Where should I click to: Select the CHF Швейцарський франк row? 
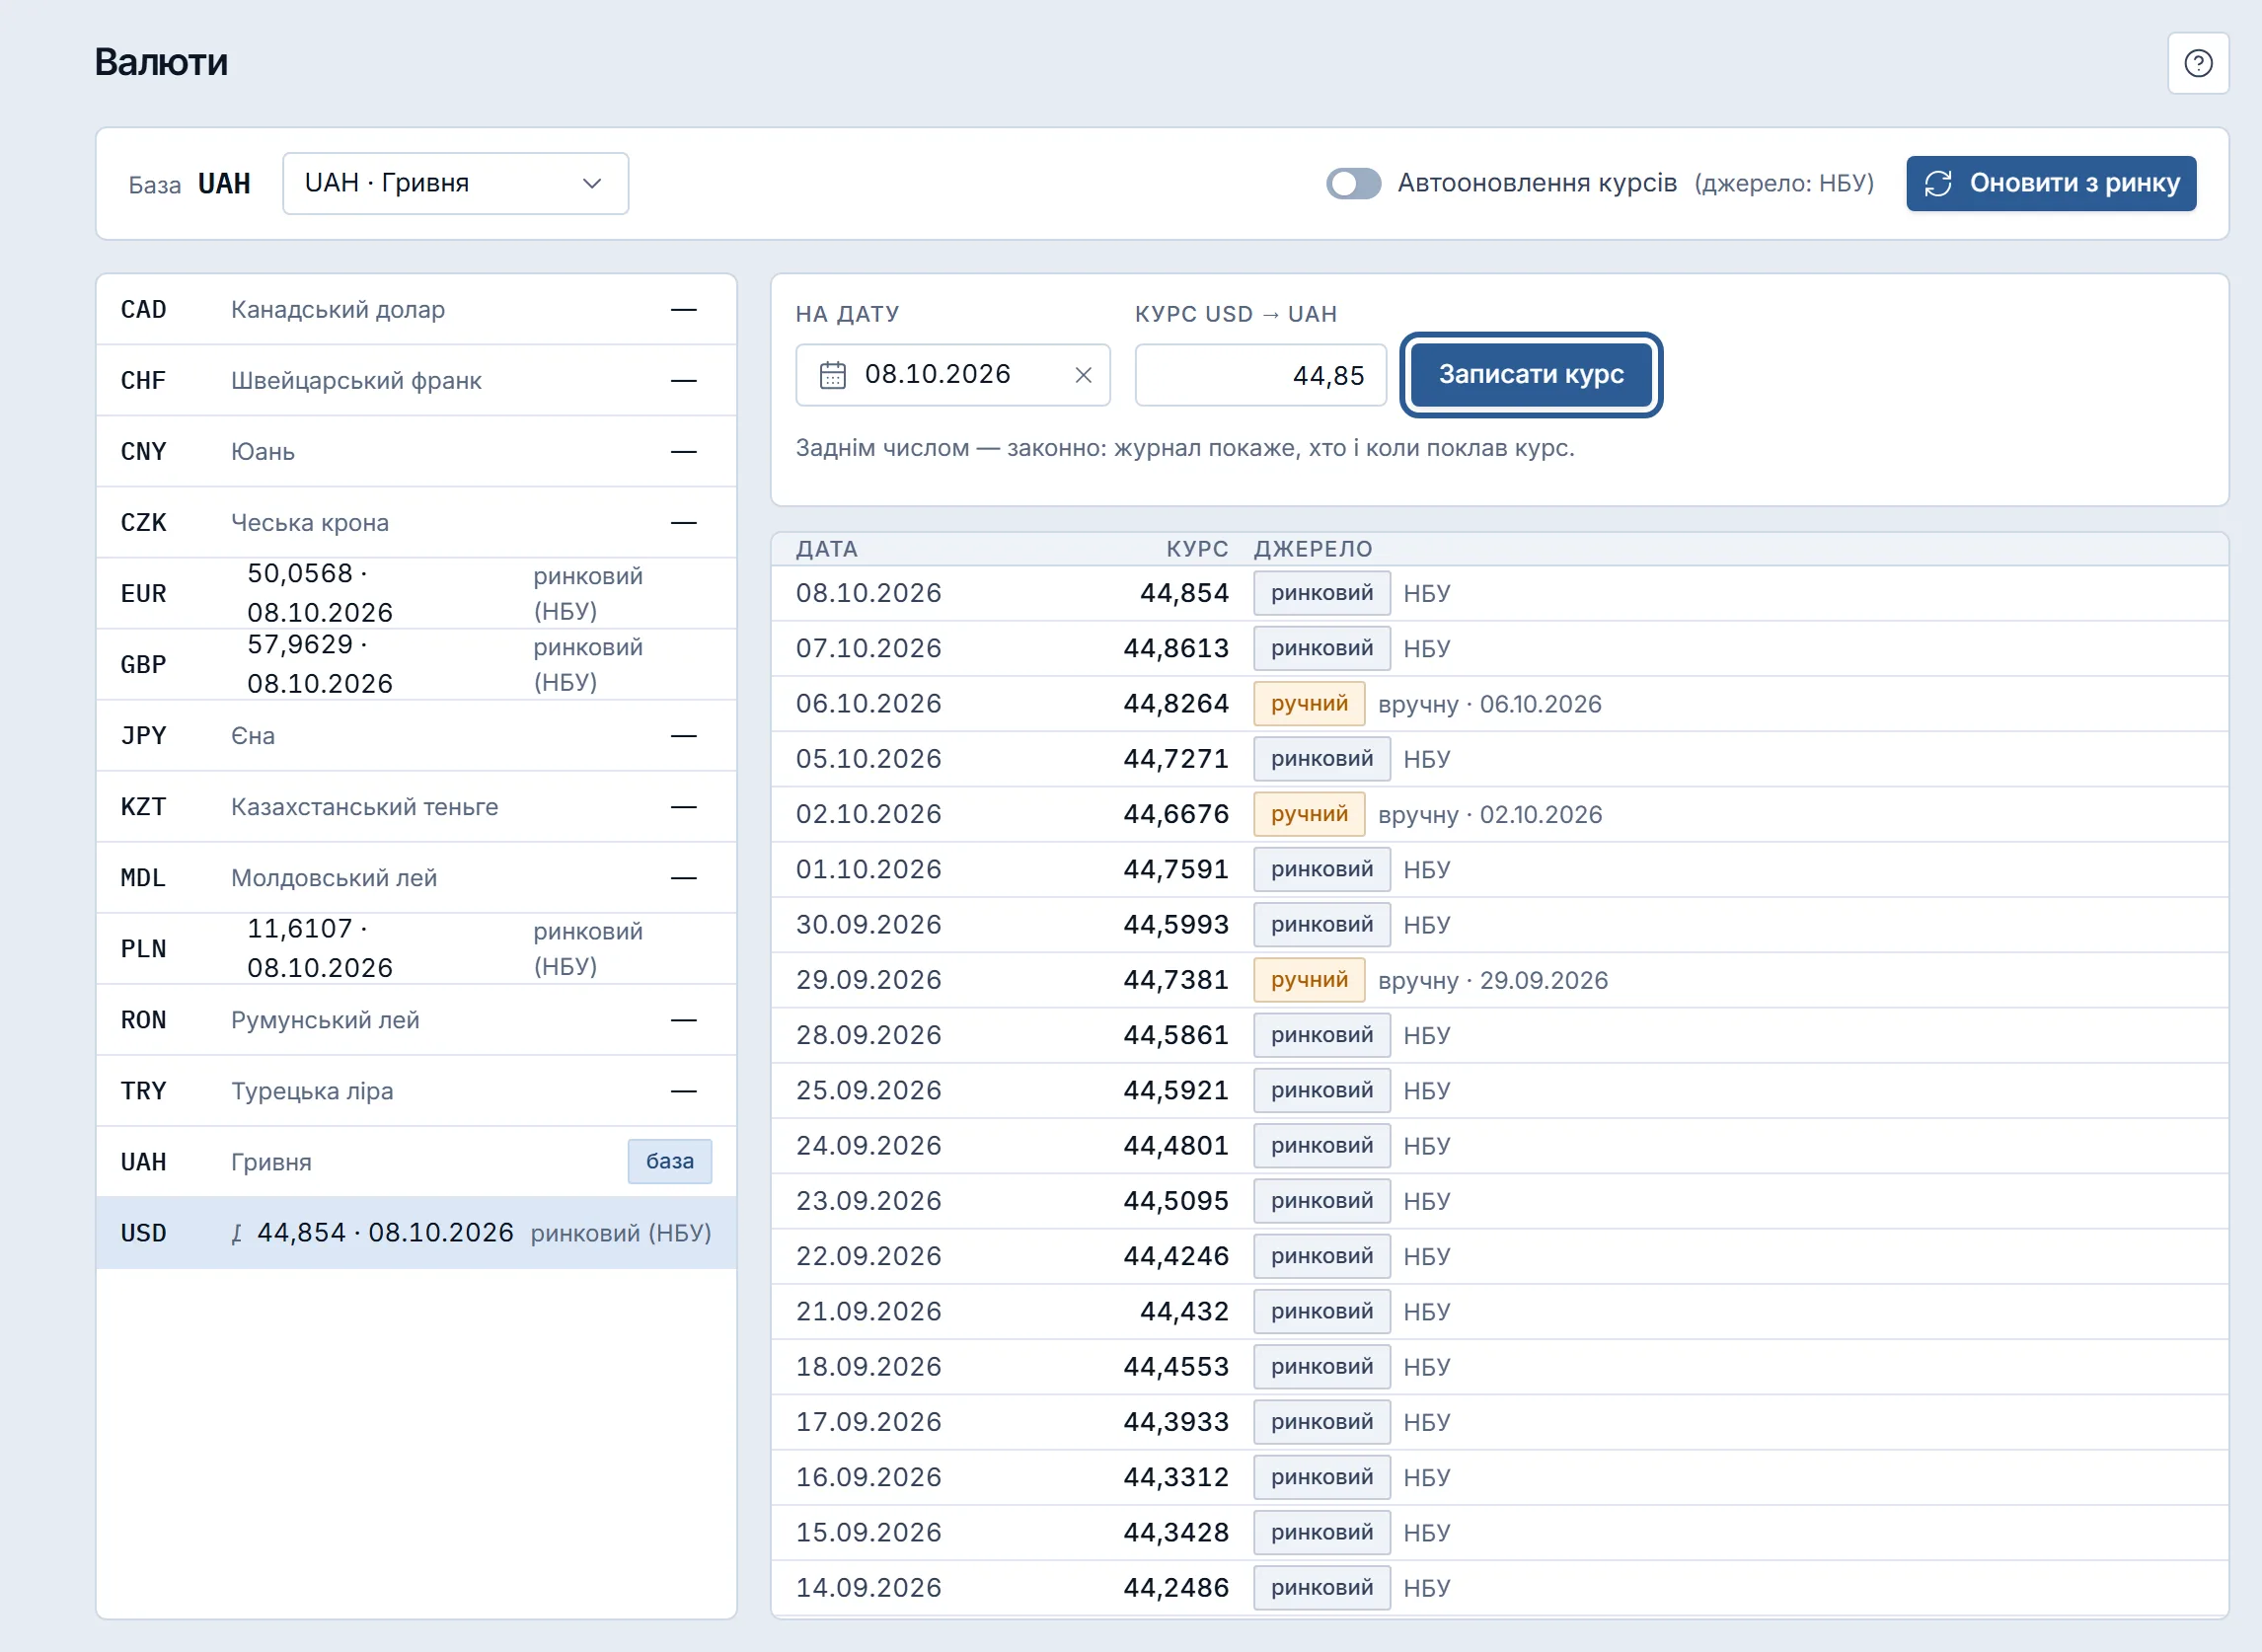416,381
